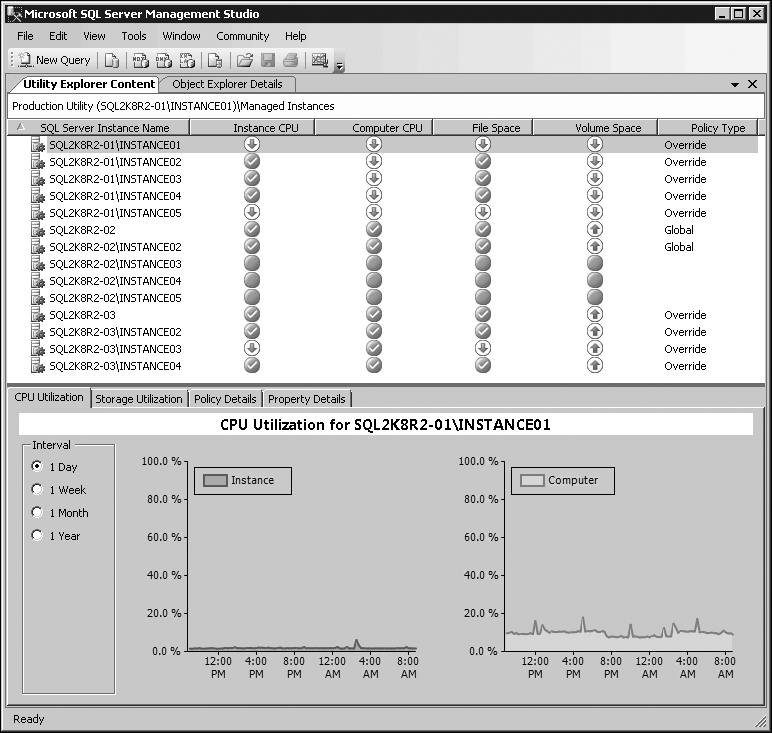Switch to CPU Utilization tab
The image size is (772, 733).
(x=49, y=397)
